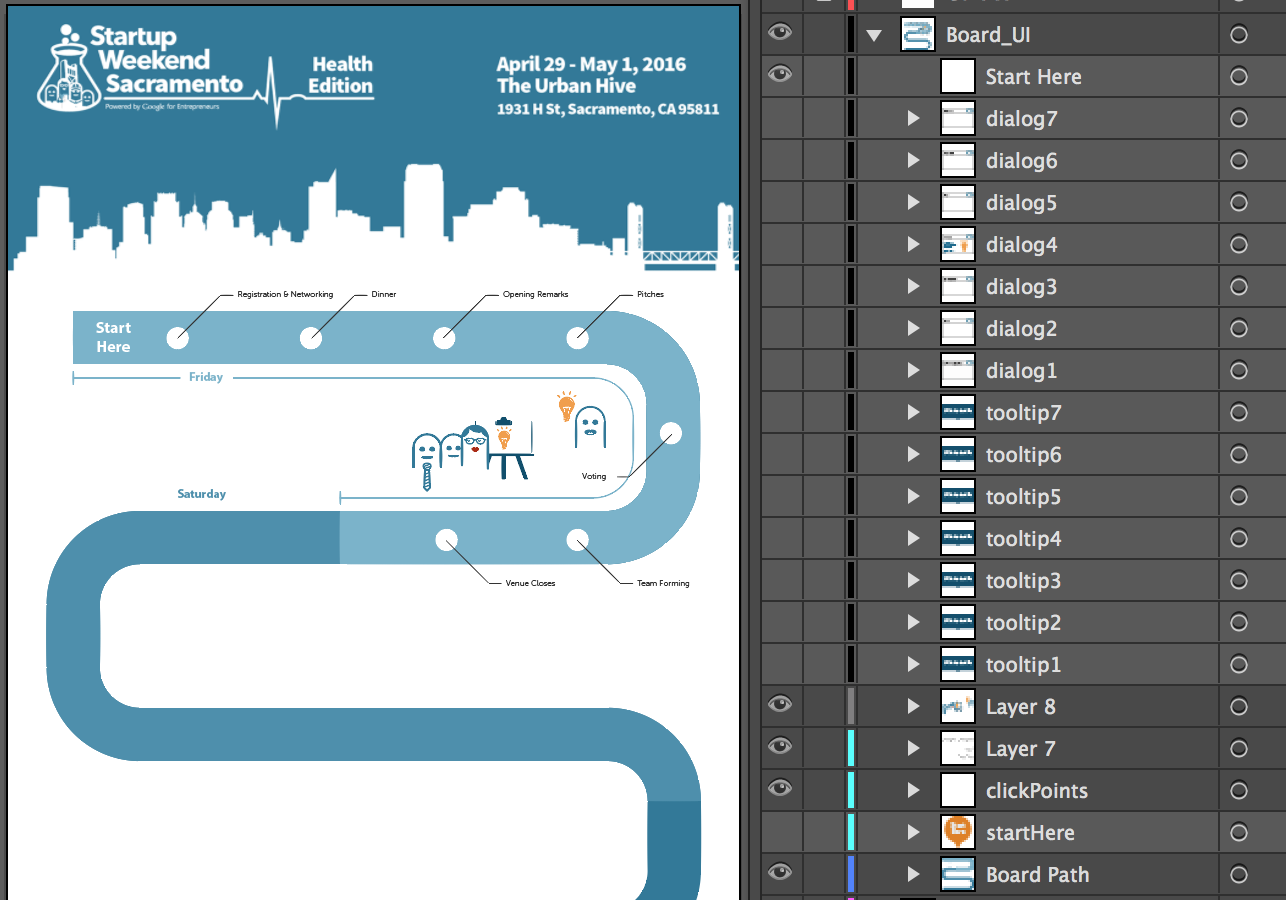
Task: Expand Layer 8 contents
Action: 913,707
